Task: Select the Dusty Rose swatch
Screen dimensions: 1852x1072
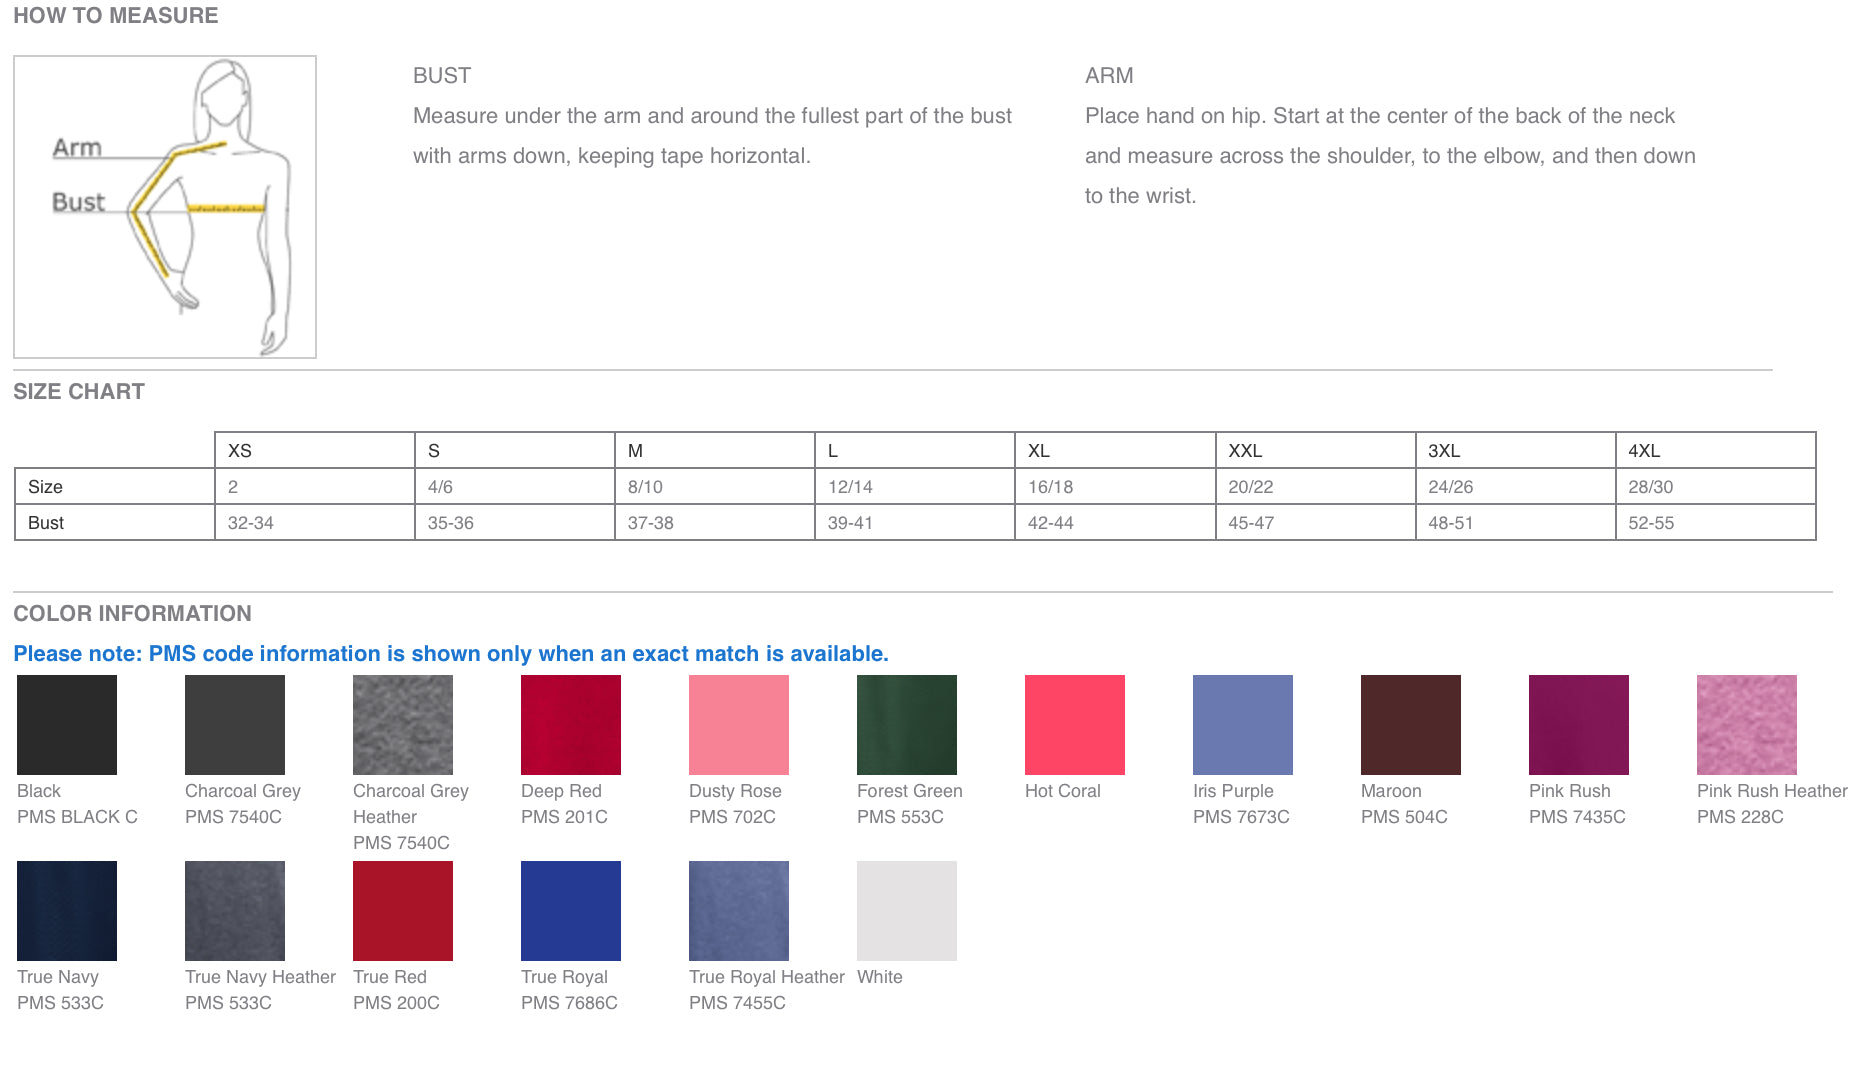Action: 739,725
